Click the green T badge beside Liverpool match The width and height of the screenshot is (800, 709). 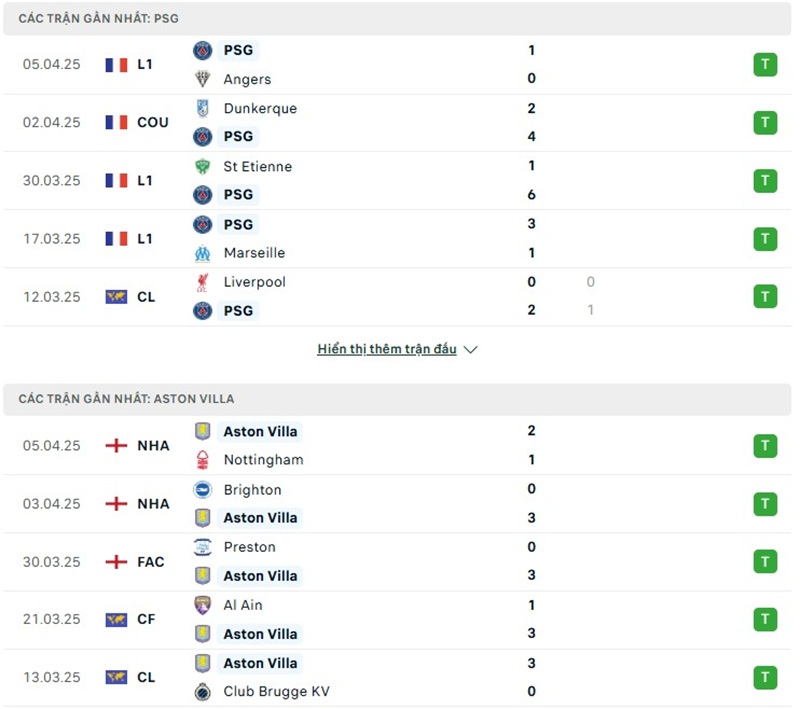tap(765, 296)
